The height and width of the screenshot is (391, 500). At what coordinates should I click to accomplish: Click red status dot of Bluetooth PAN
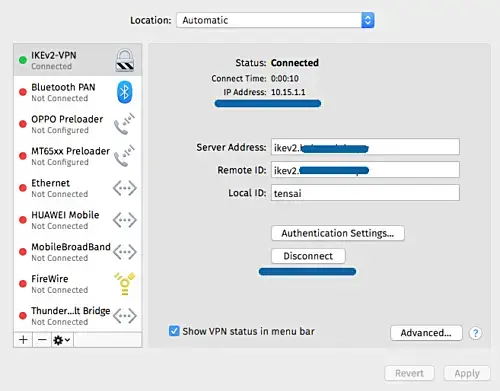click(x=23, y=92)
